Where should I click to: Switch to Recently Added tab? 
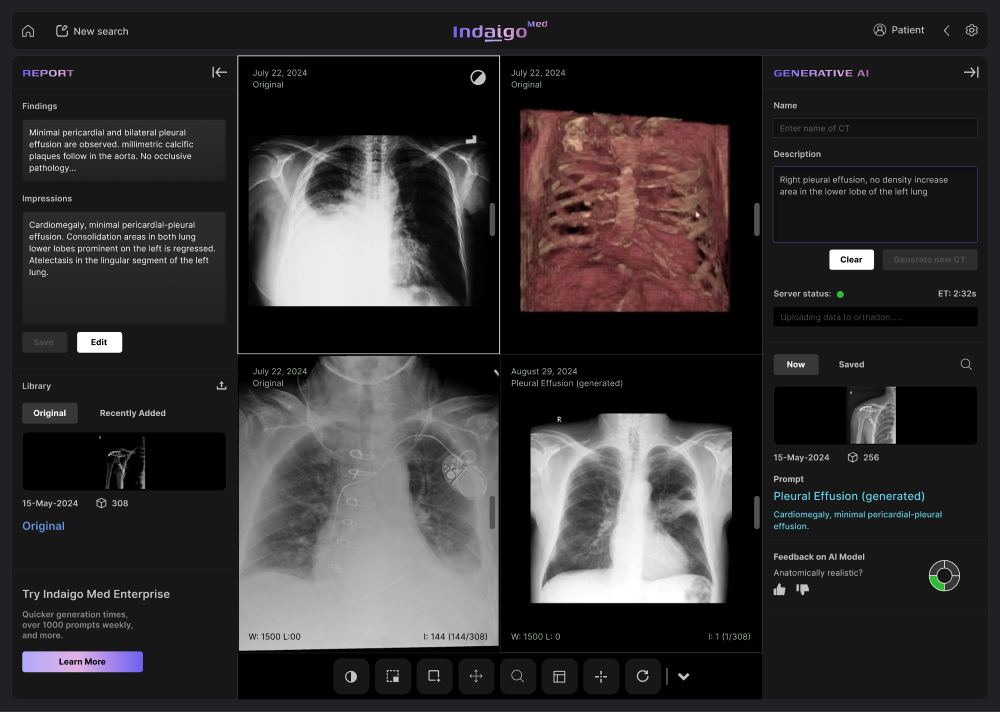pyautogui.click(x=133, y=413)
